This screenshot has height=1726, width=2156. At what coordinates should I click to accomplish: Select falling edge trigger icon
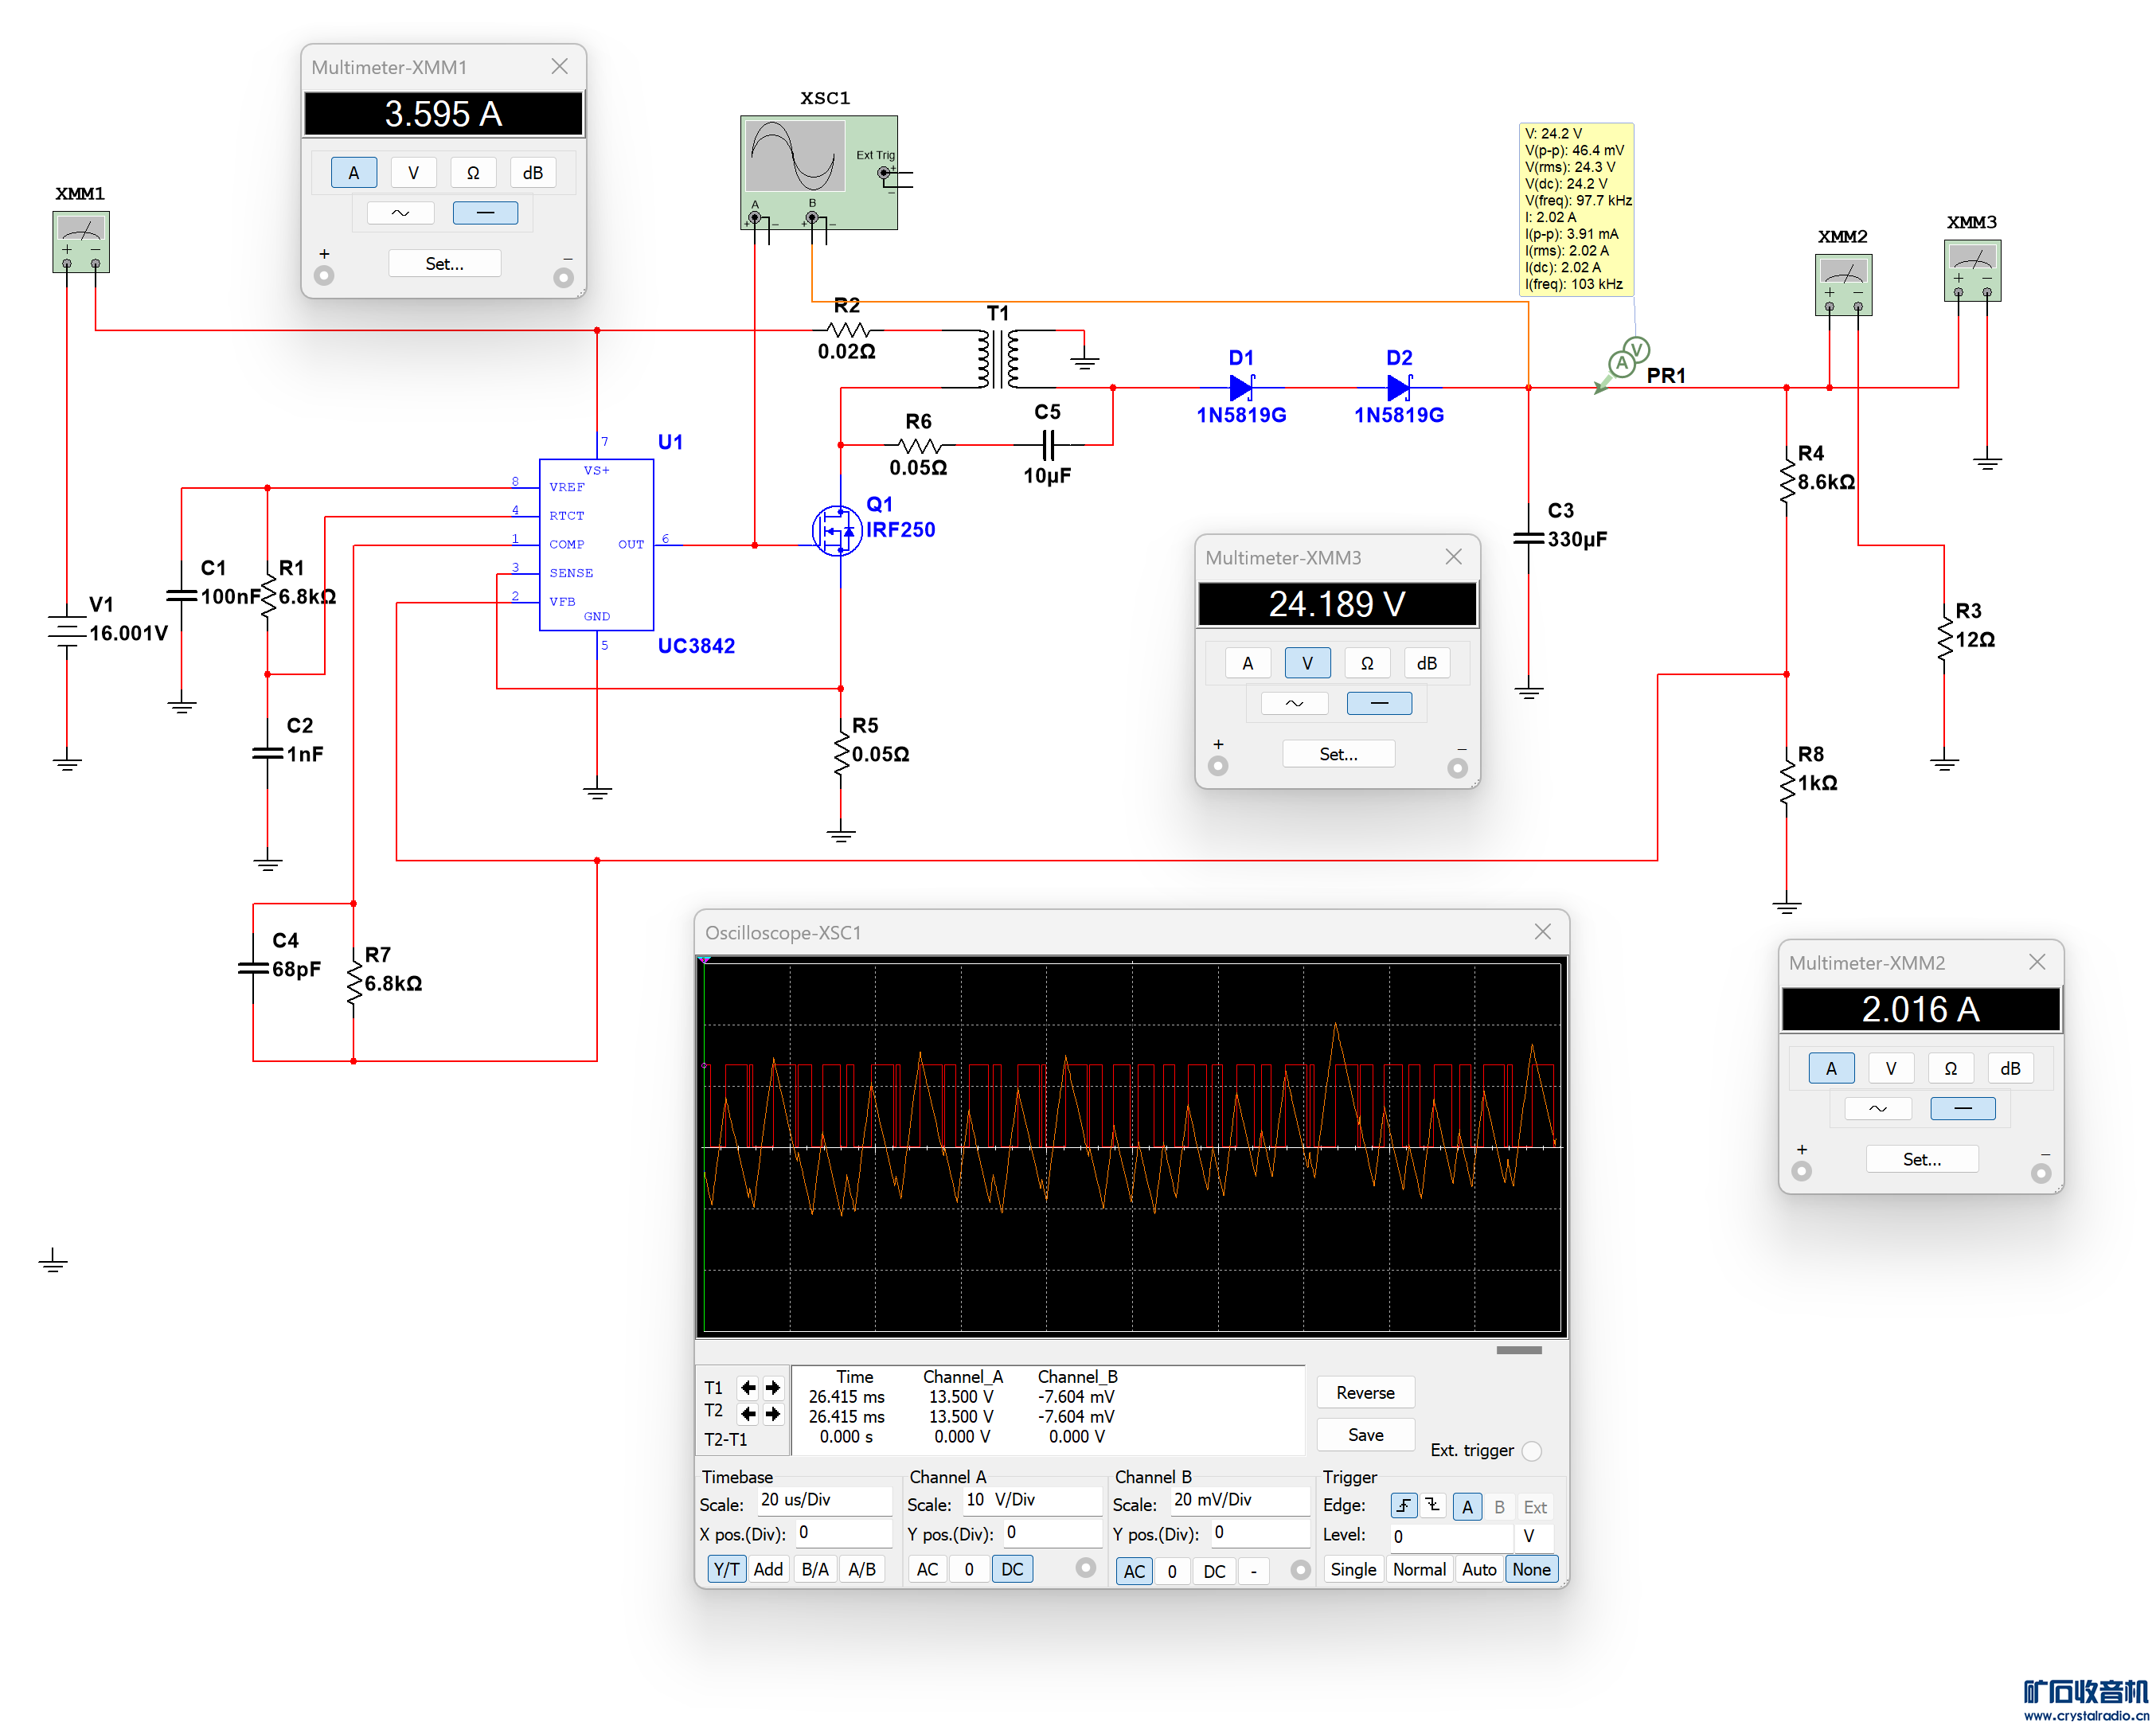1433,1506
